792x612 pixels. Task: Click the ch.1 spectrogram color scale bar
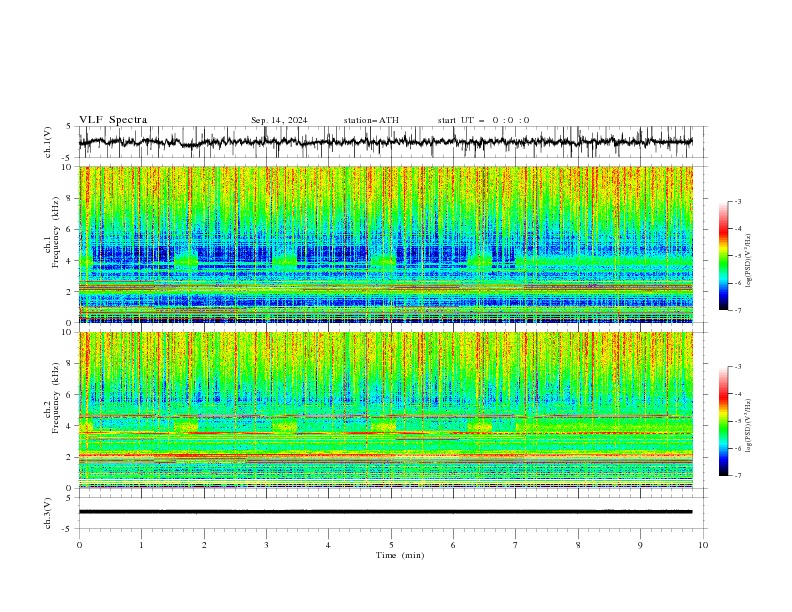[x=723, y=256]
